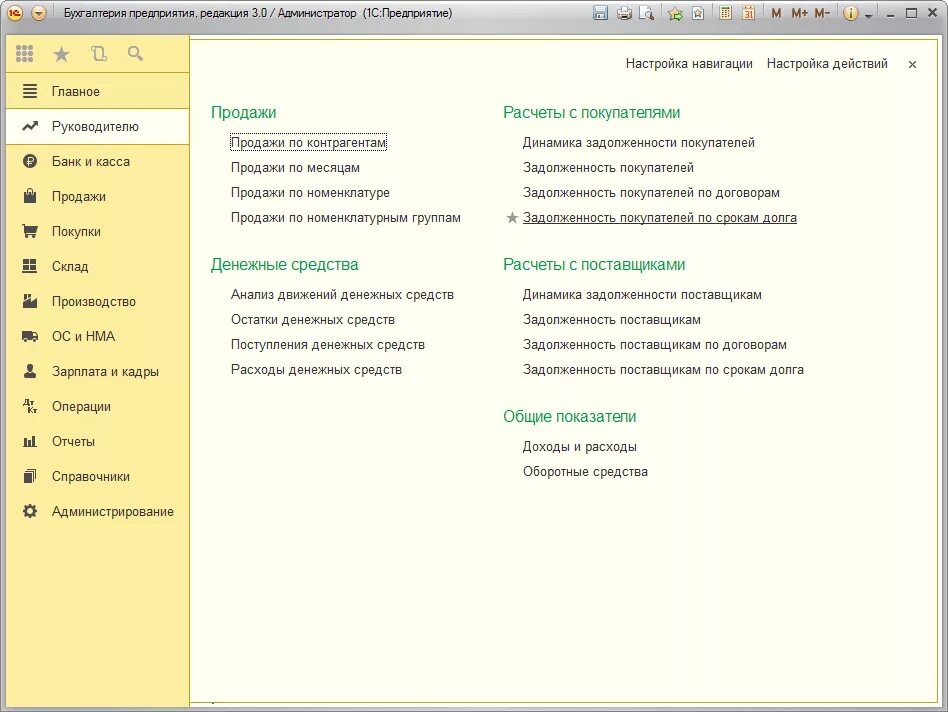Image resolution: width=948 pixels, height=712 pixels.
Task: Open Расходы денежных средств
Action: (x=316, y=369)
